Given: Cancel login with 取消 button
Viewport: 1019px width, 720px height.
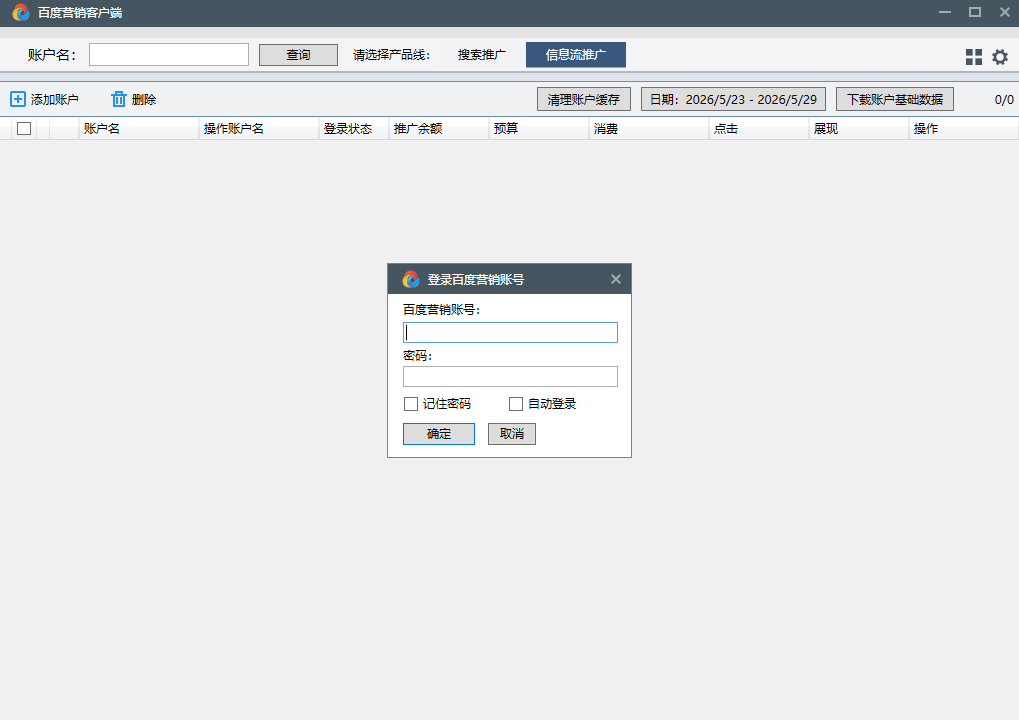Looking at the screenshot, I should [x=512, y=434].
